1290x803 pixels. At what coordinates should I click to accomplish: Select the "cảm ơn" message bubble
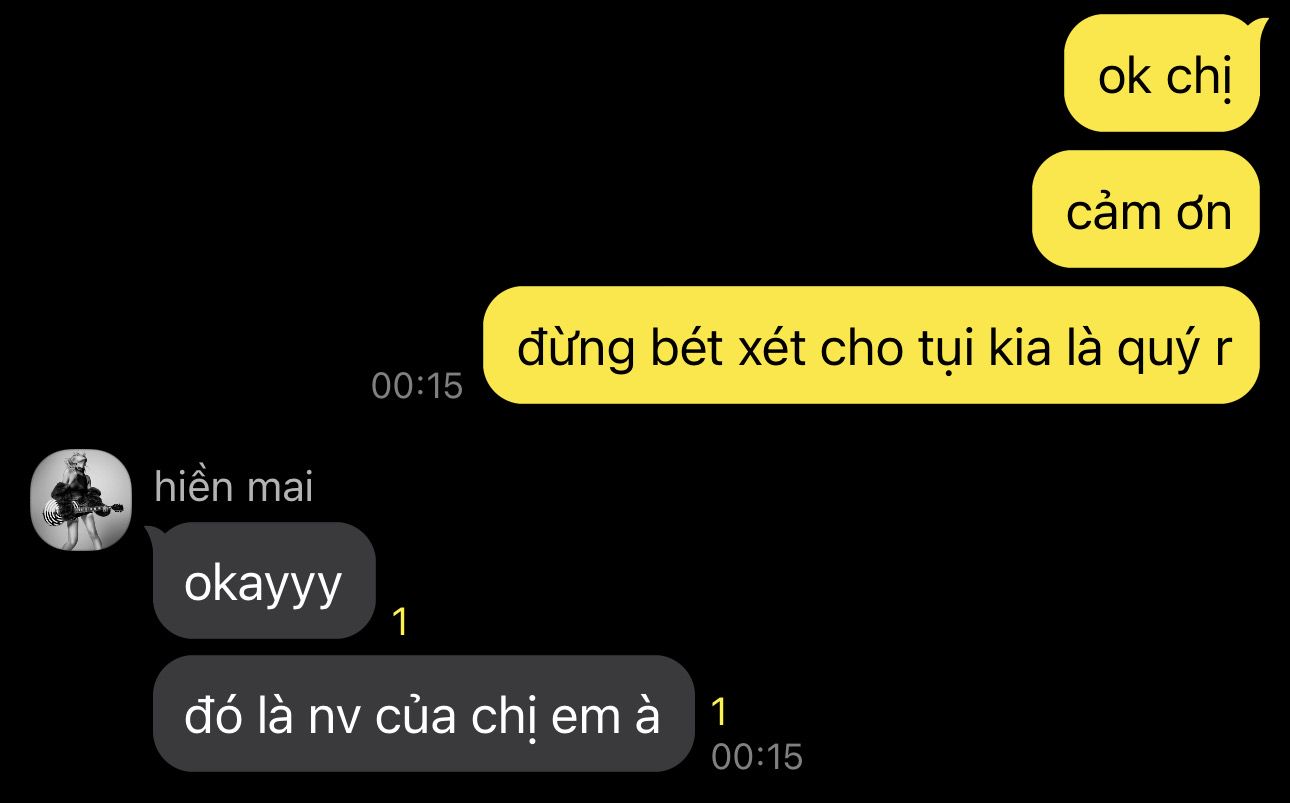pos(1146,209)
